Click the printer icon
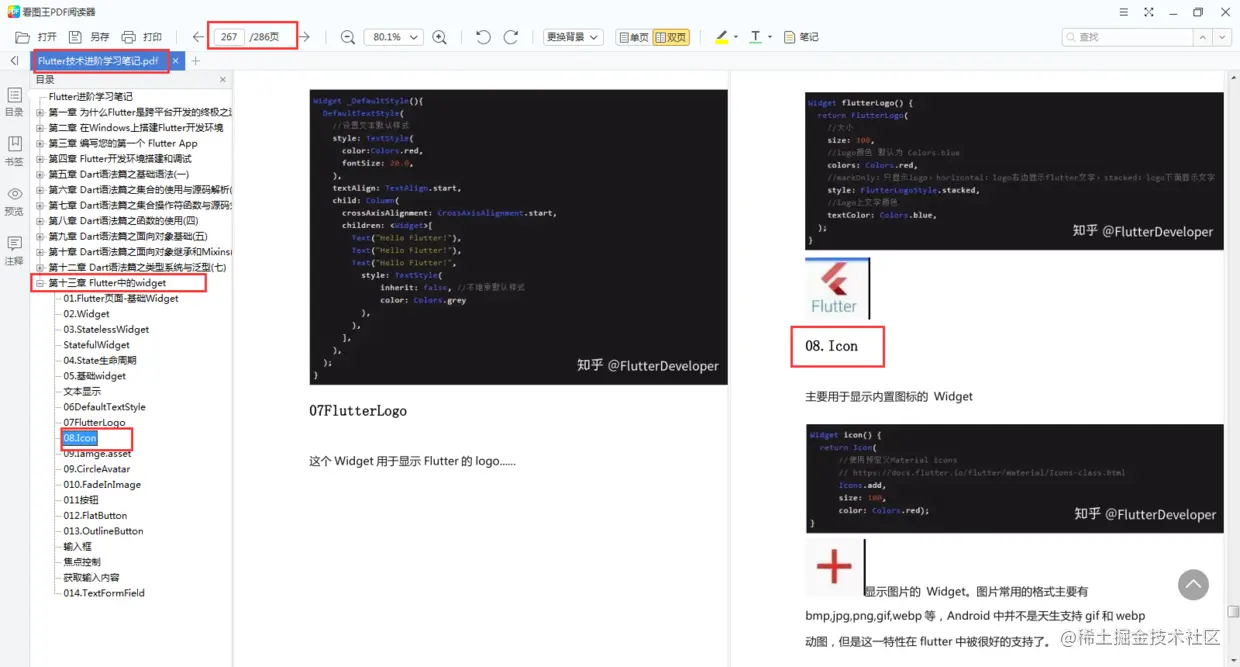The width and height of the screenshot is (1240, 667). pos(128,37)
